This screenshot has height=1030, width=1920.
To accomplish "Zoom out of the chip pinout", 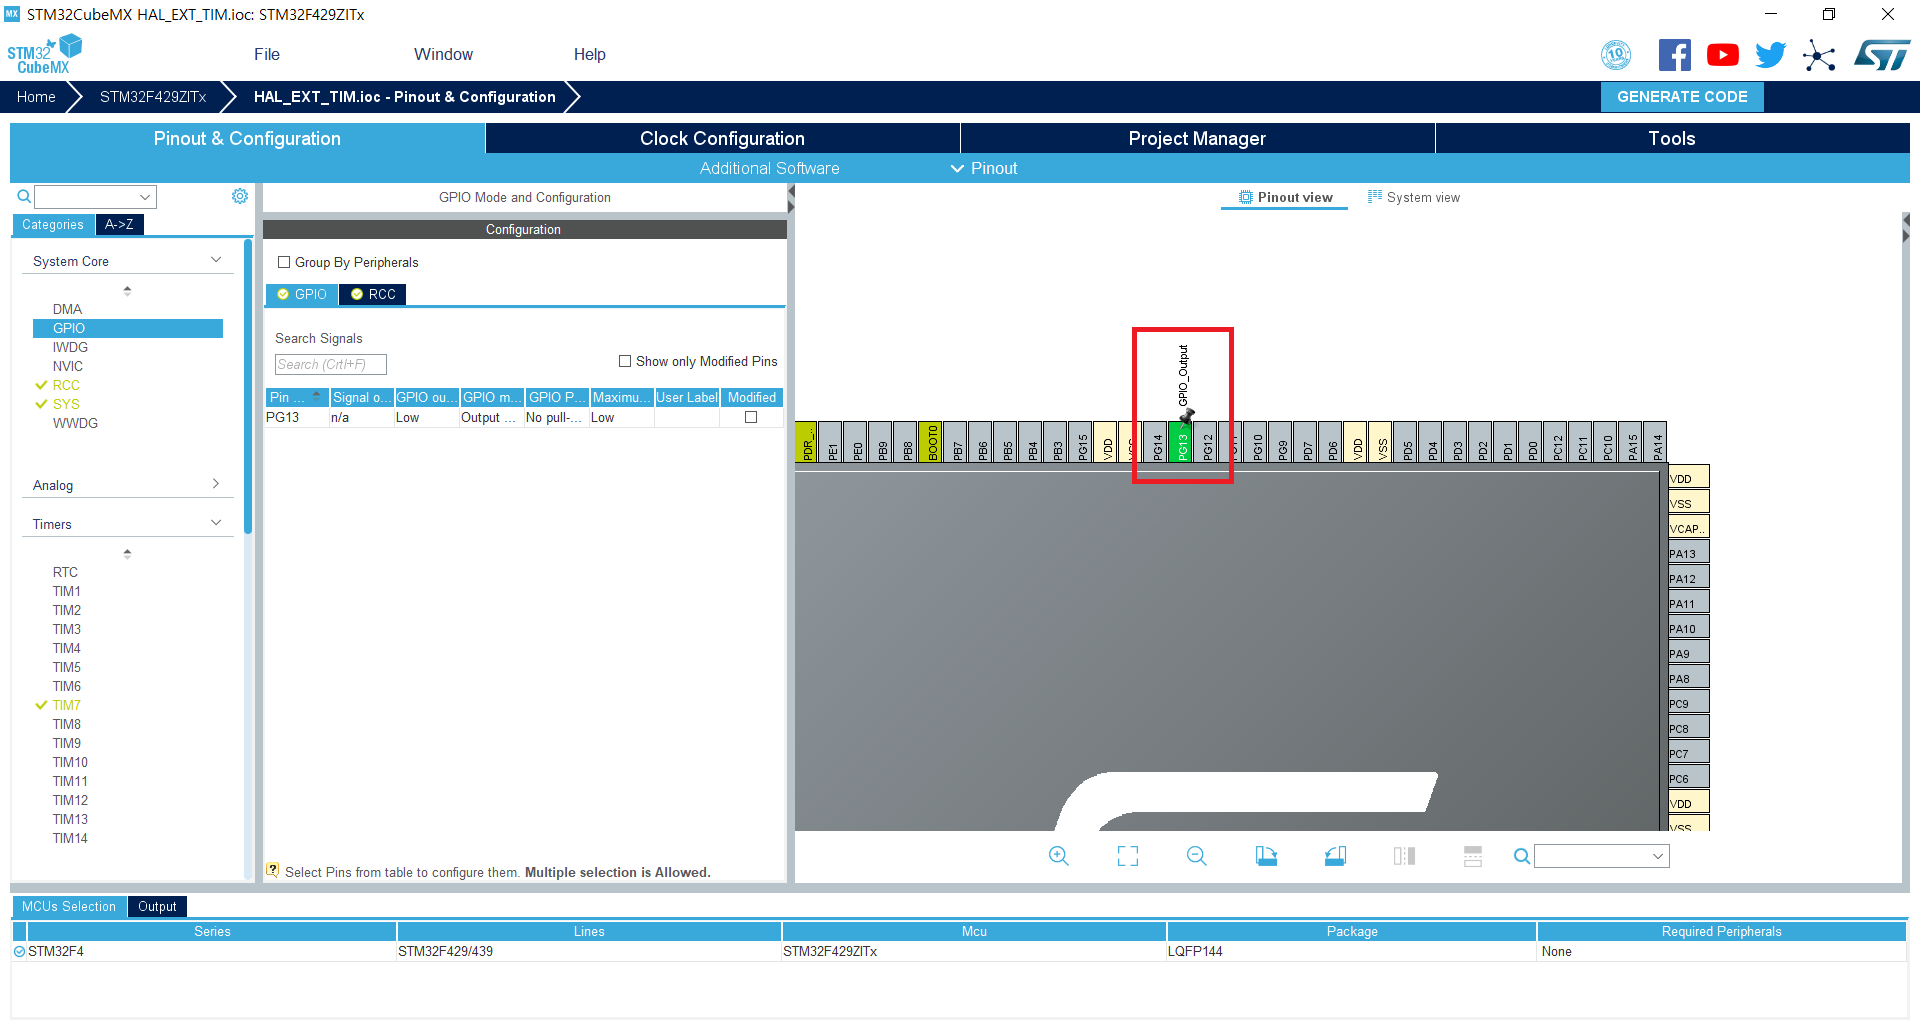I will [1197, 856].
